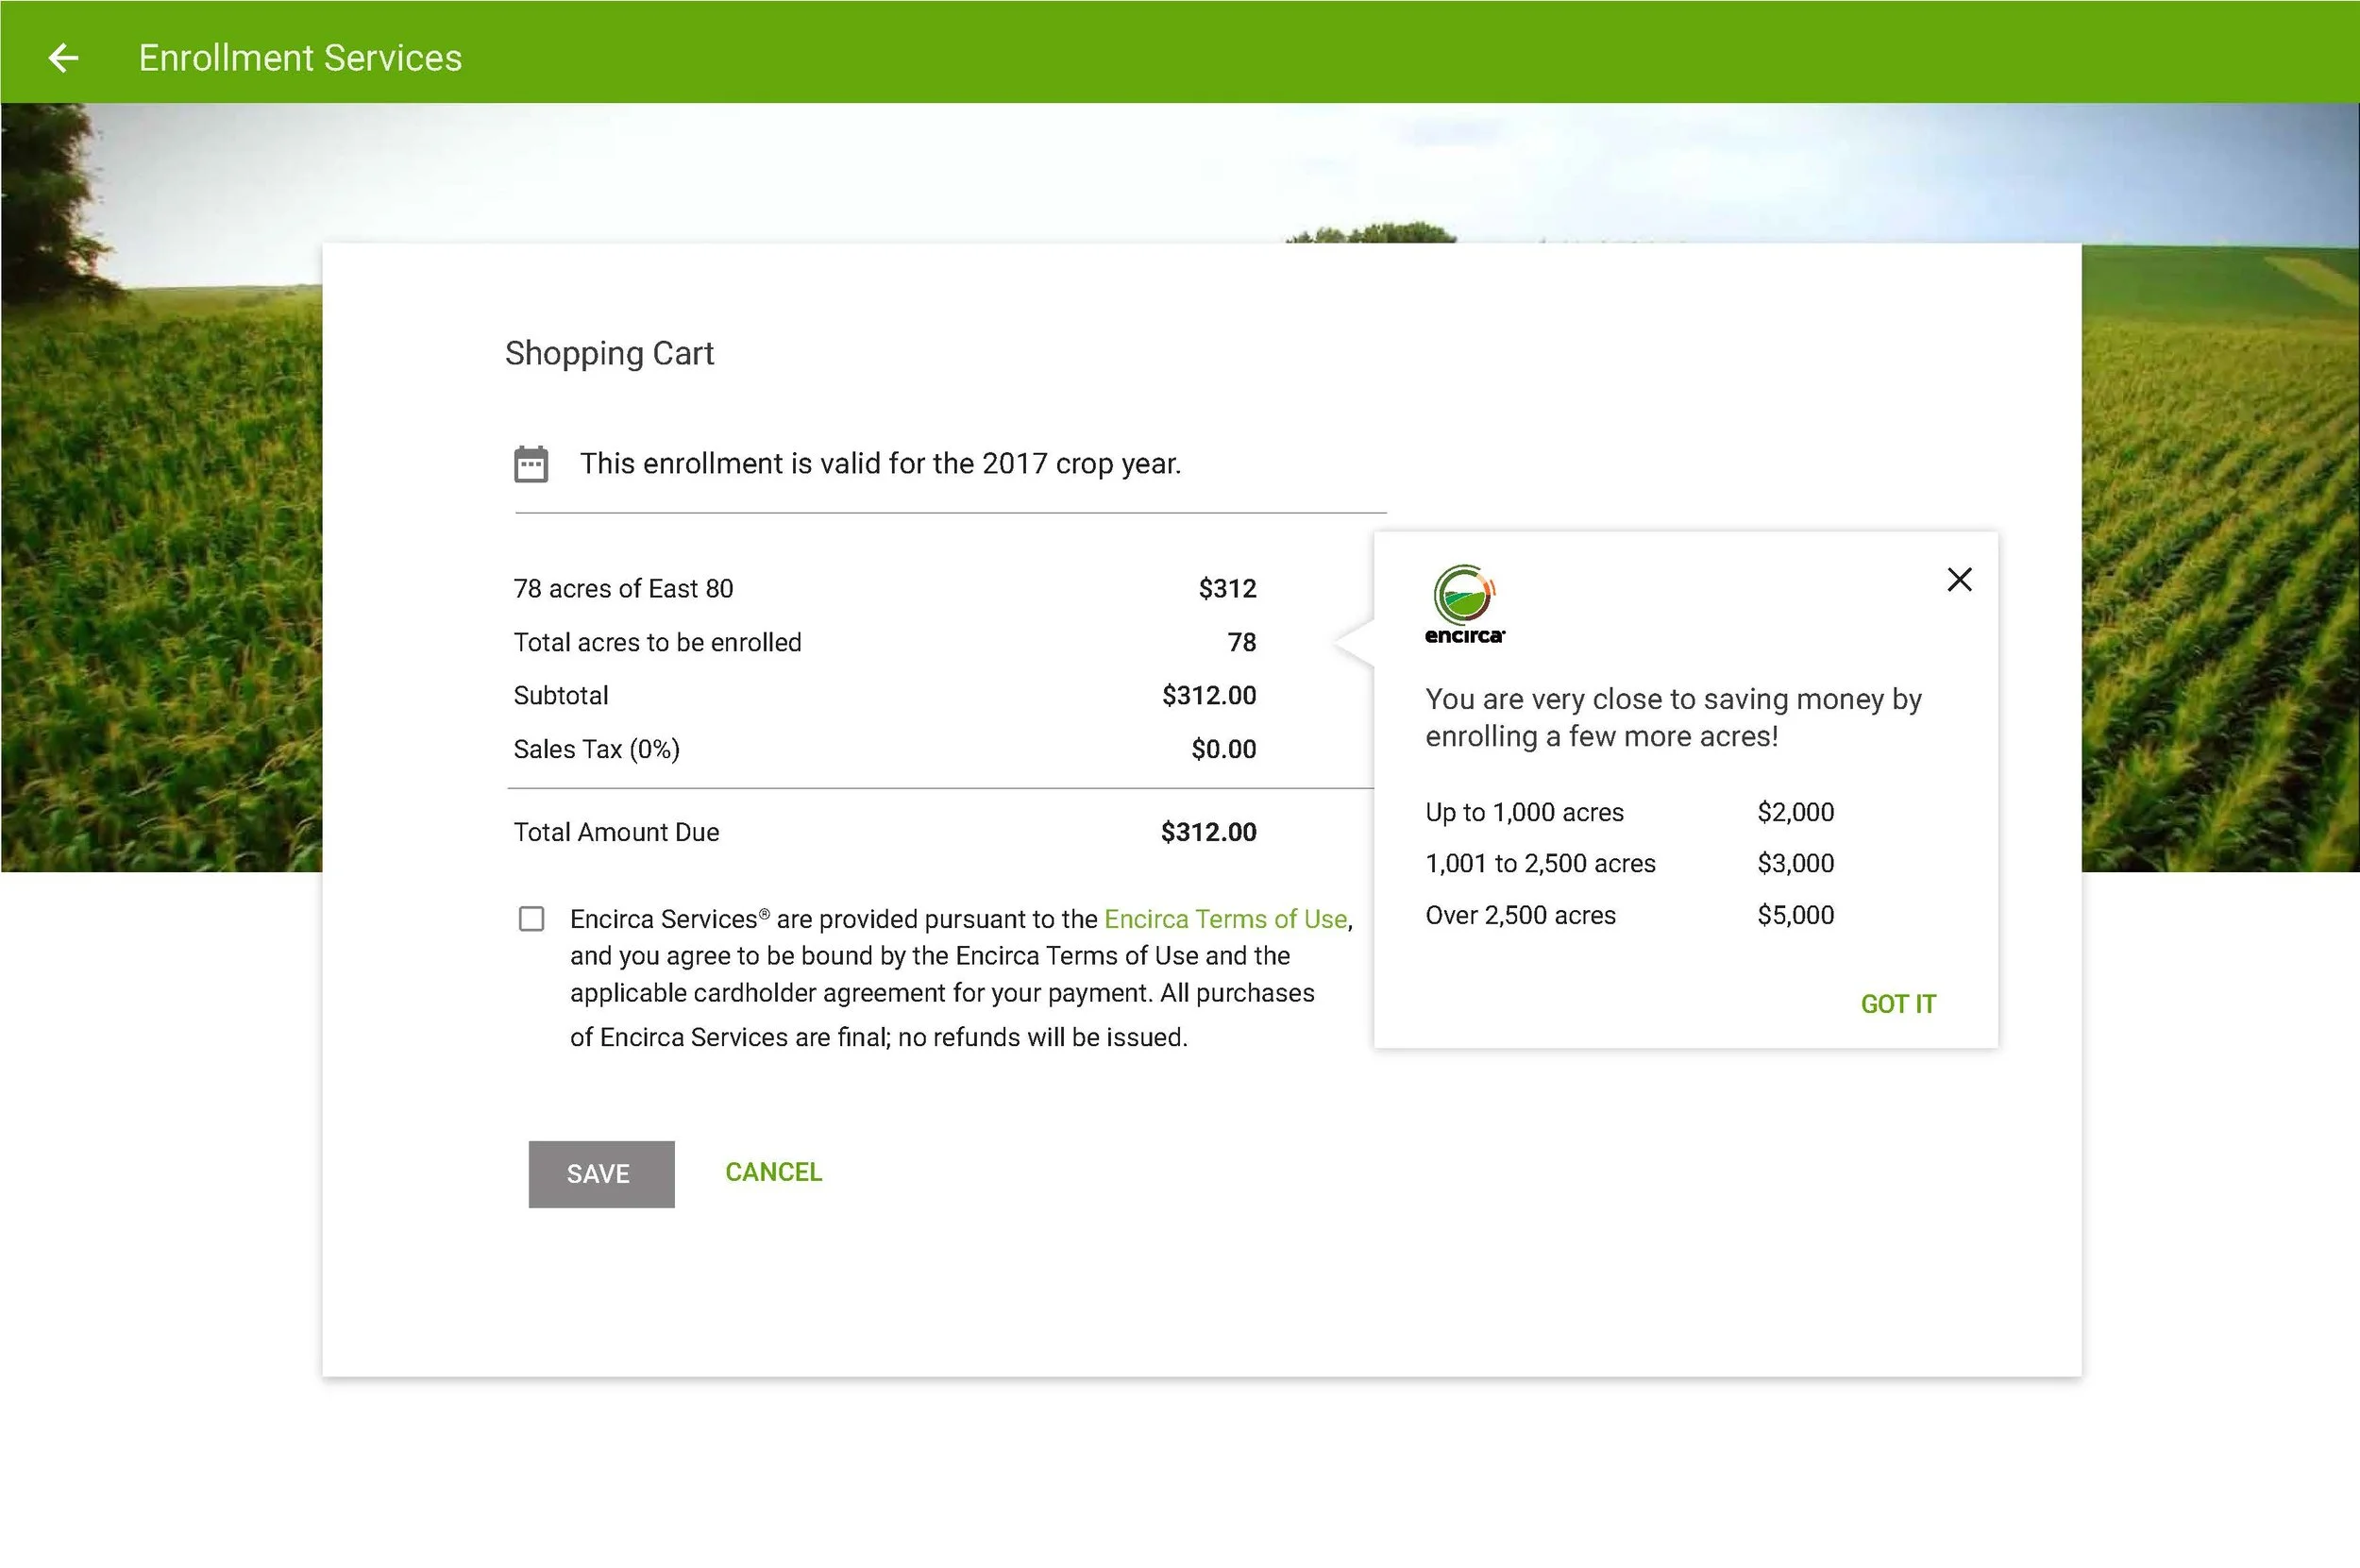Select the '78 acres of East 80' row
The image size is (2360, 1568).
click(885, 589)
